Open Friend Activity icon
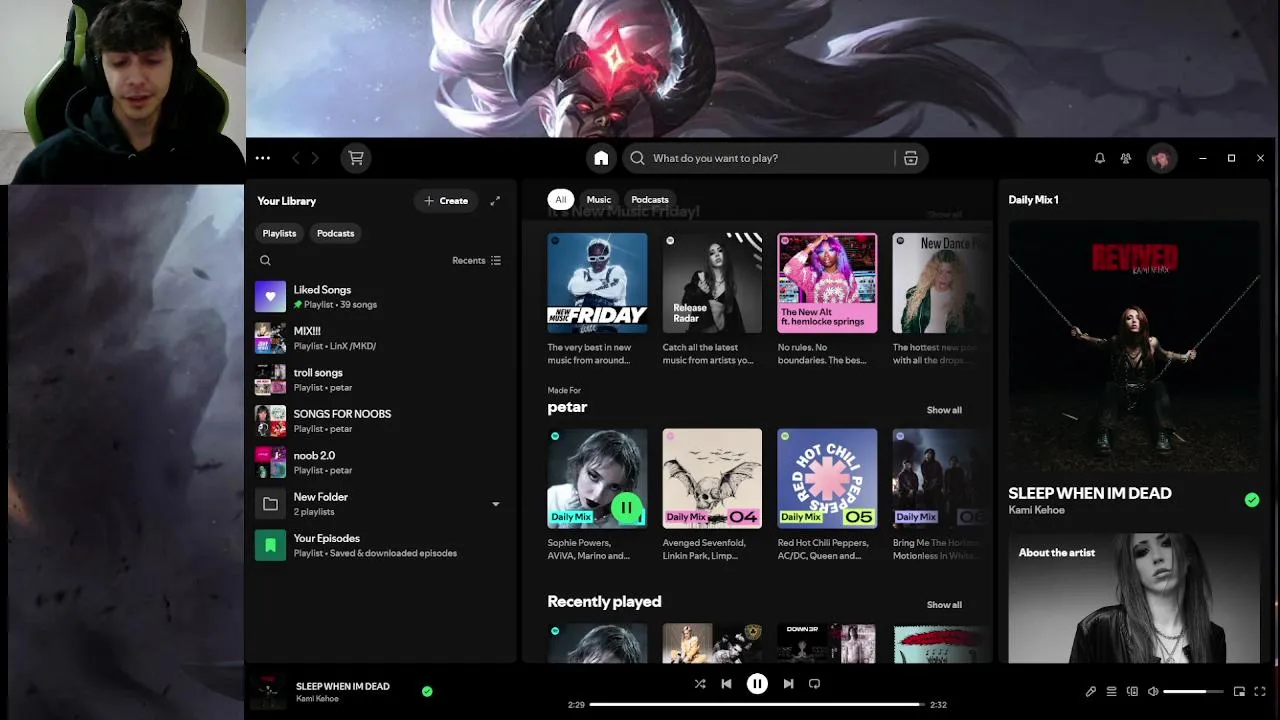The height and width of the screenshot is (720, 1280). point(1126,158)
